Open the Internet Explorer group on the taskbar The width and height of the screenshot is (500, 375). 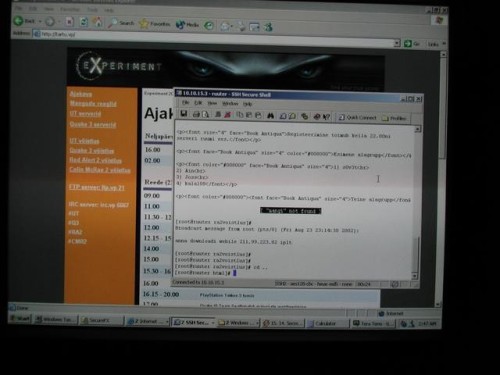coord(148,322)
